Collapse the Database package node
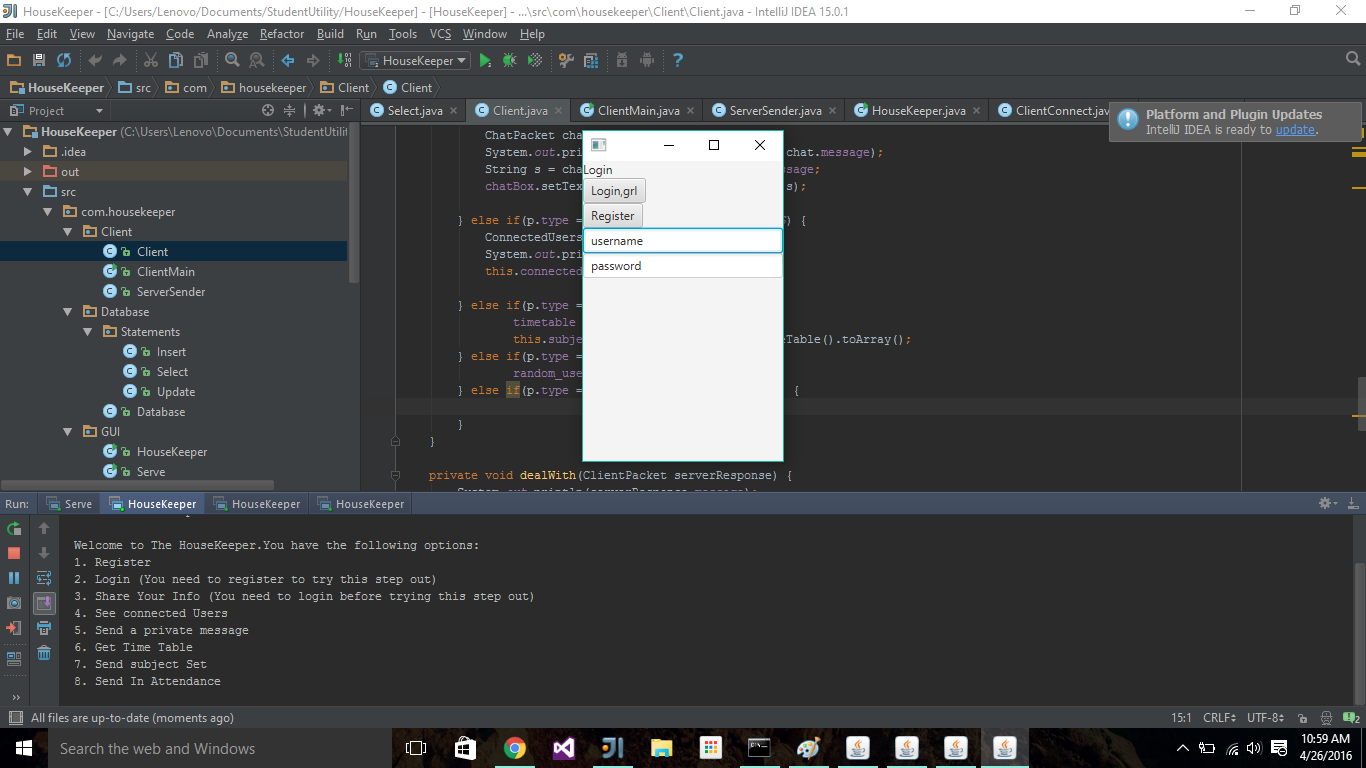Image resolution: width=1366 pixels, height=768 pixels. coord(68,312)
